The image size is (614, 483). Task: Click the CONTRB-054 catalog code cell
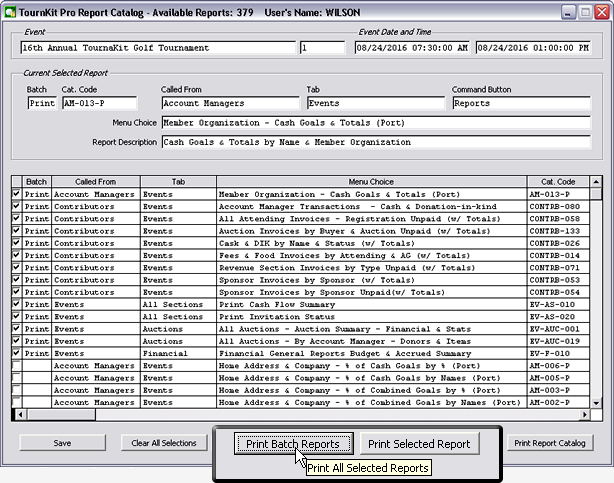pos(558,292)
